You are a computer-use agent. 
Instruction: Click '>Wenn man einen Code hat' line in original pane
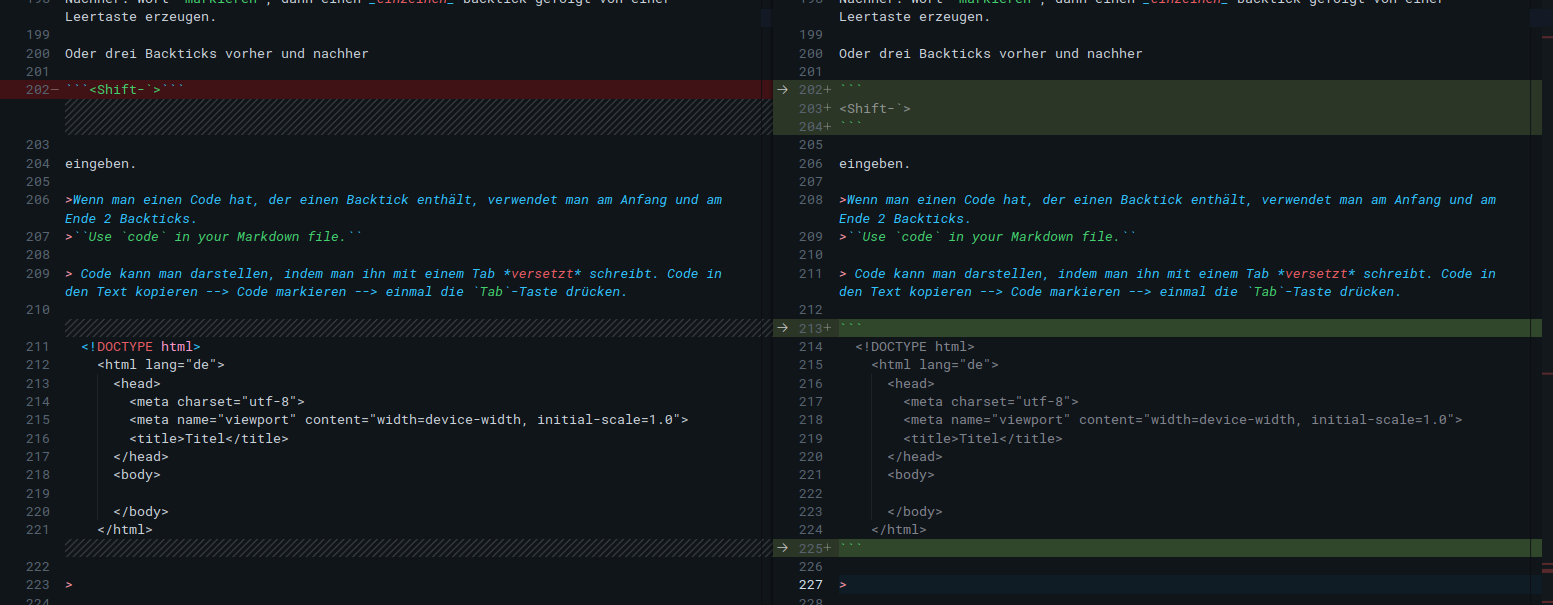(393, 209)
